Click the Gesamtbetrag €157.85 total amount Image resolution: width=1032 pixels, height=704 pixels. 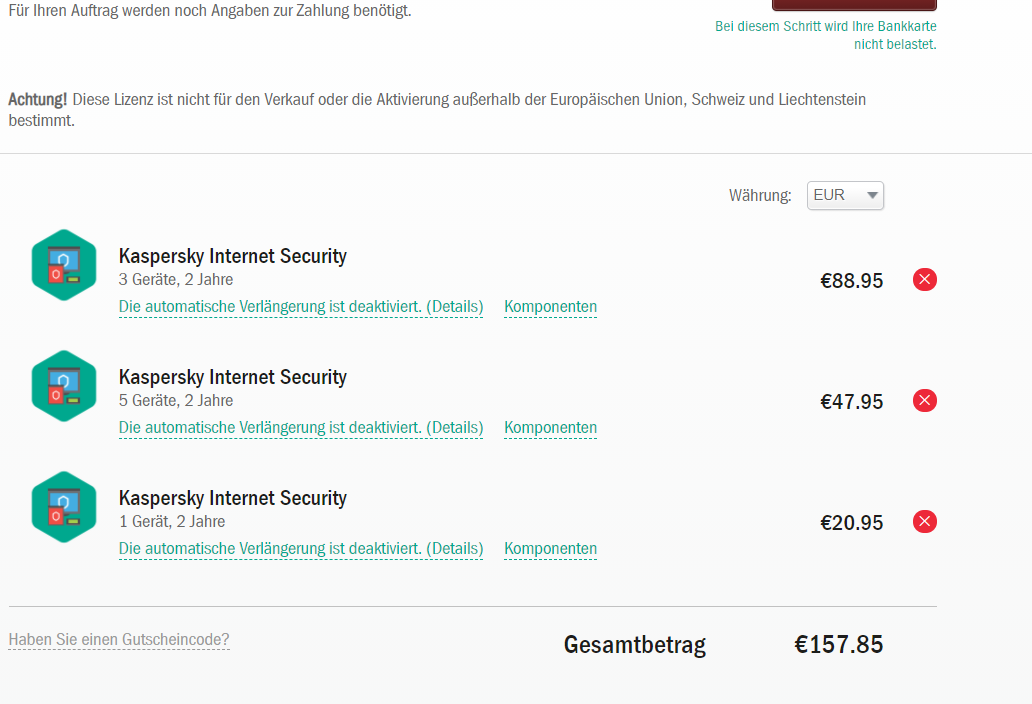point(838,644)
